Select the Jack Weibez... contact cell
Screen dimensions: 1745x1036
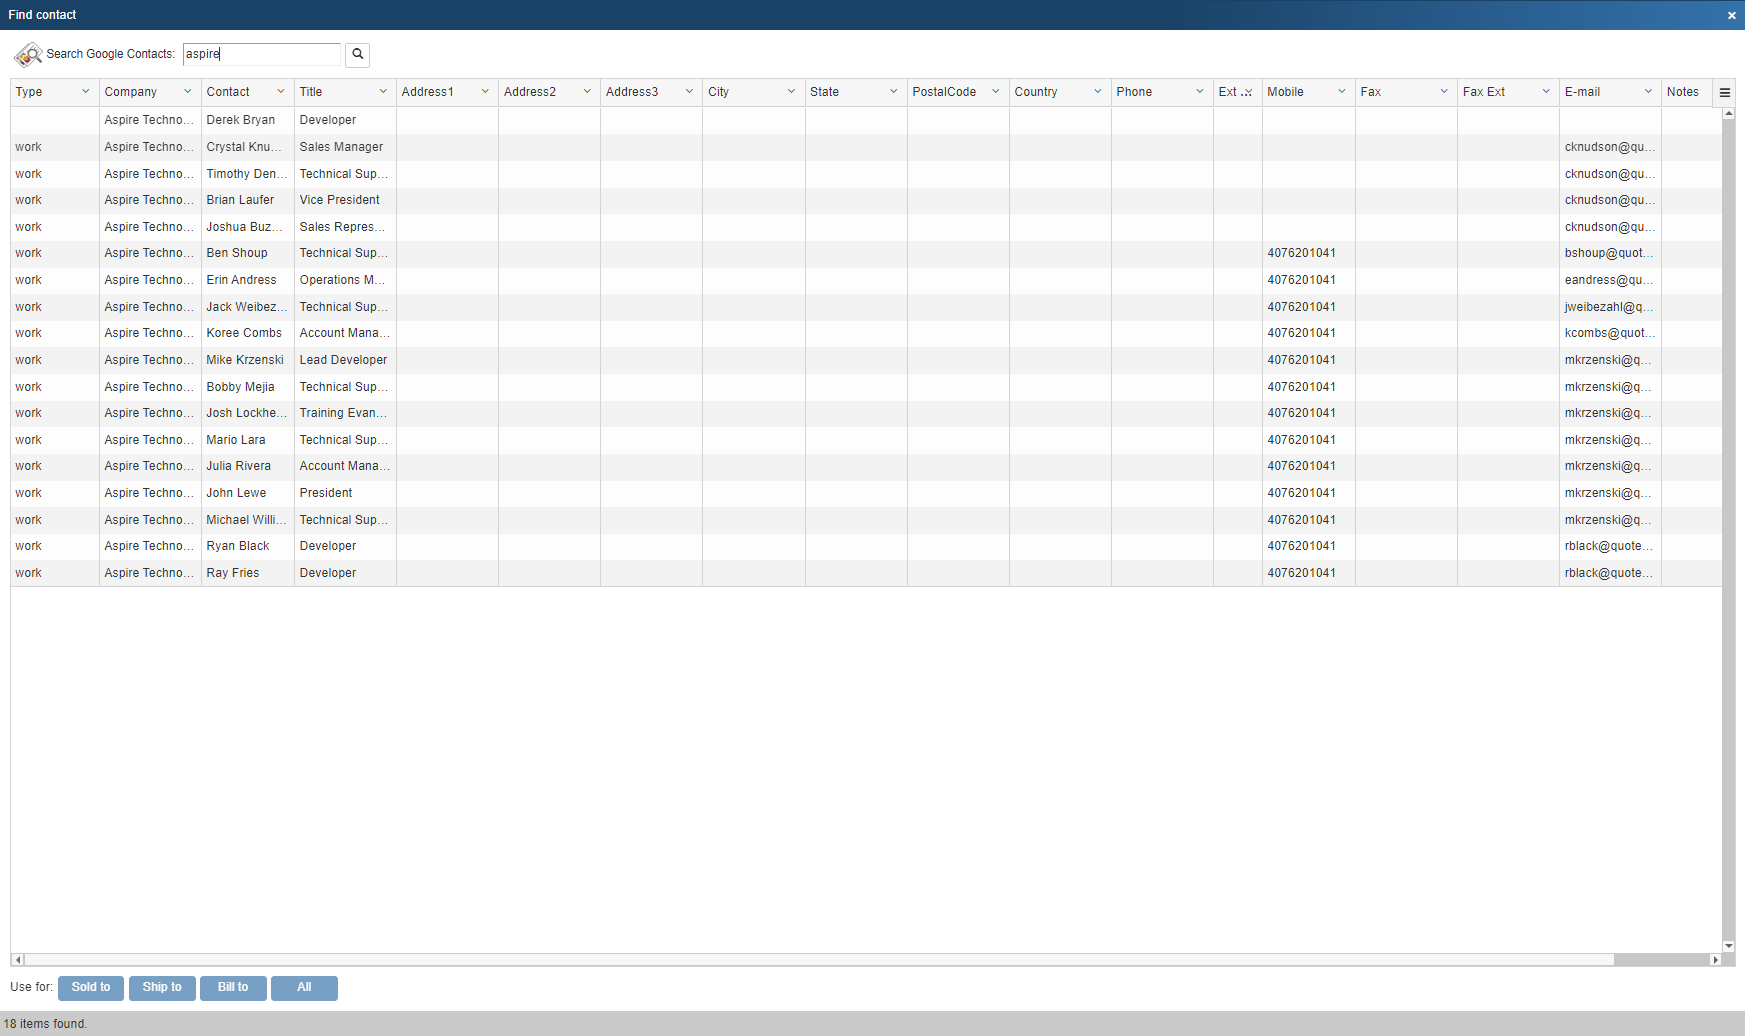(247, 307)
